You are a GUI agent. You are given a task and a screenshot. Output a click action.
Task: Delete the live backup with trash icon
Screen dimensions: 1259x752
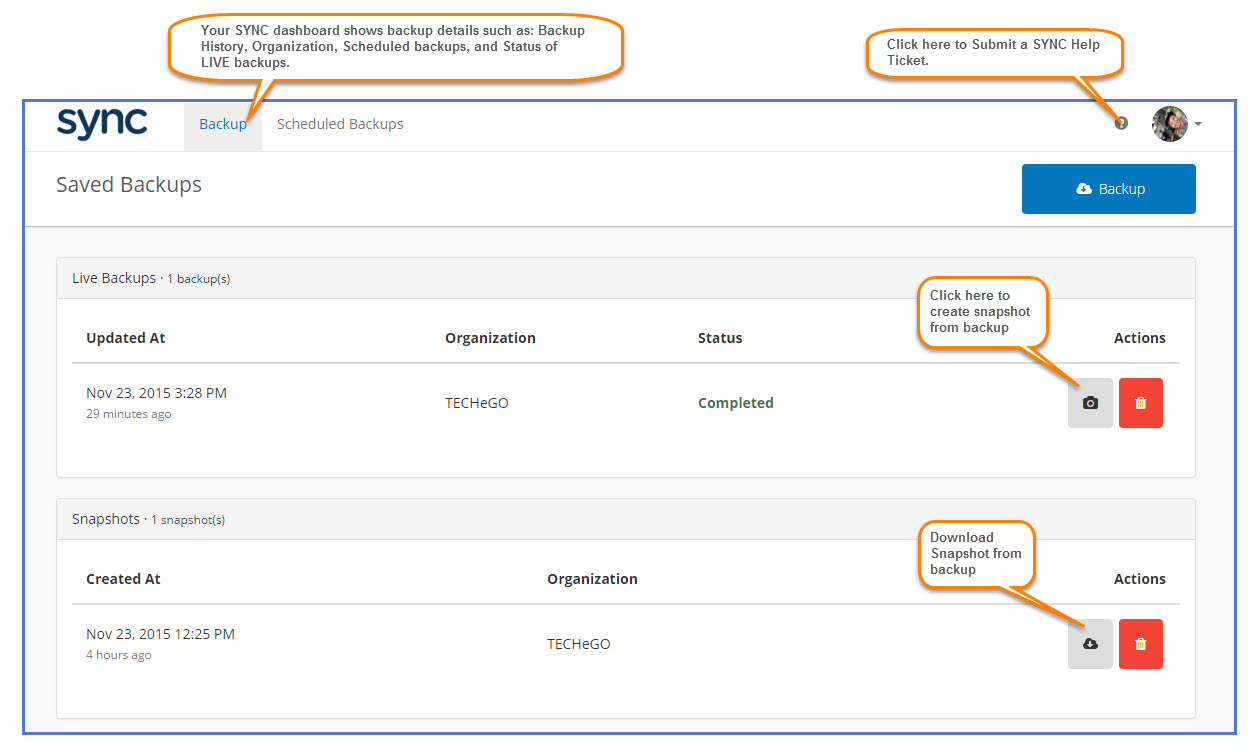pos(1140,403)
